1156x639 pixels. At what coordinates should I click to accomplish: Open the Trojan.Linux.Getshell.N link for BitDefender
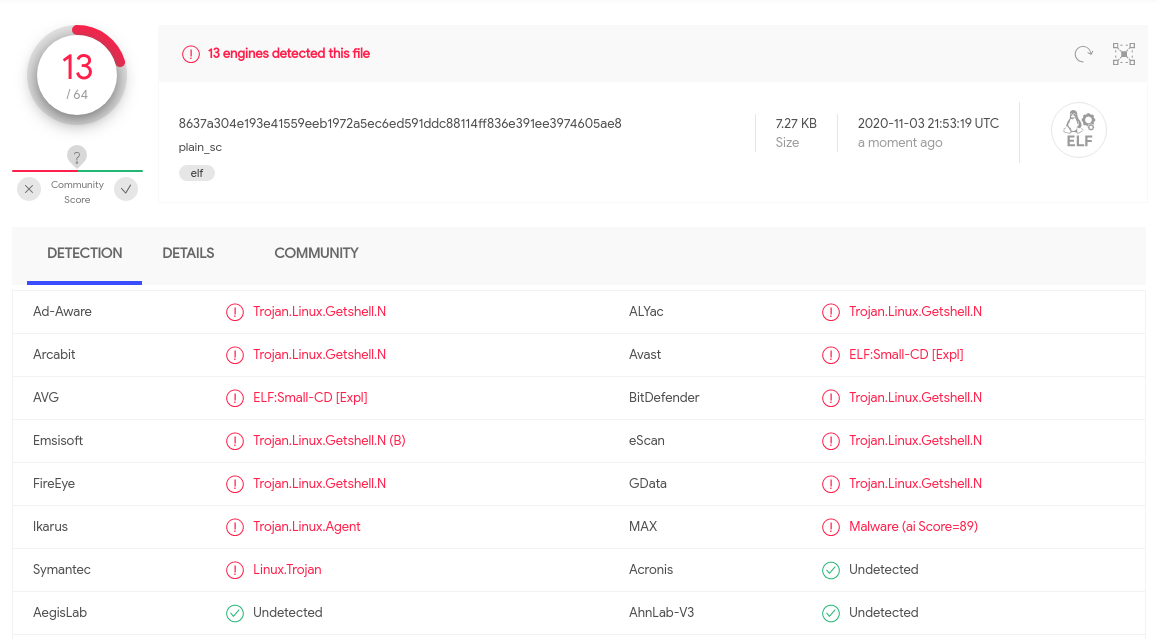tap(916, 397)
